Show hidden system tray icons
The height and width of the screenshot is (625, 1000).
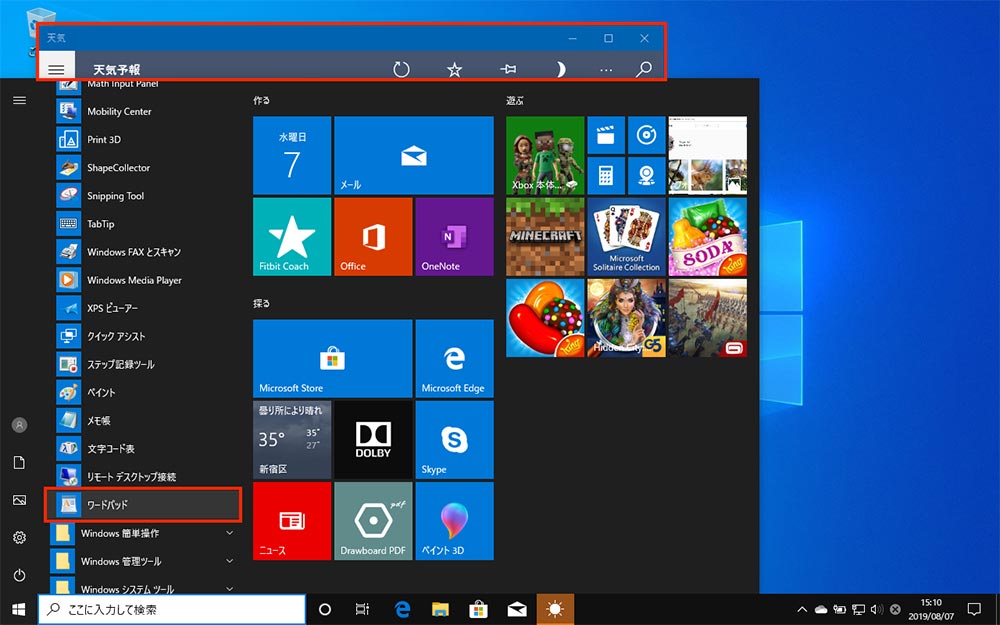click(x=802, y=610)
